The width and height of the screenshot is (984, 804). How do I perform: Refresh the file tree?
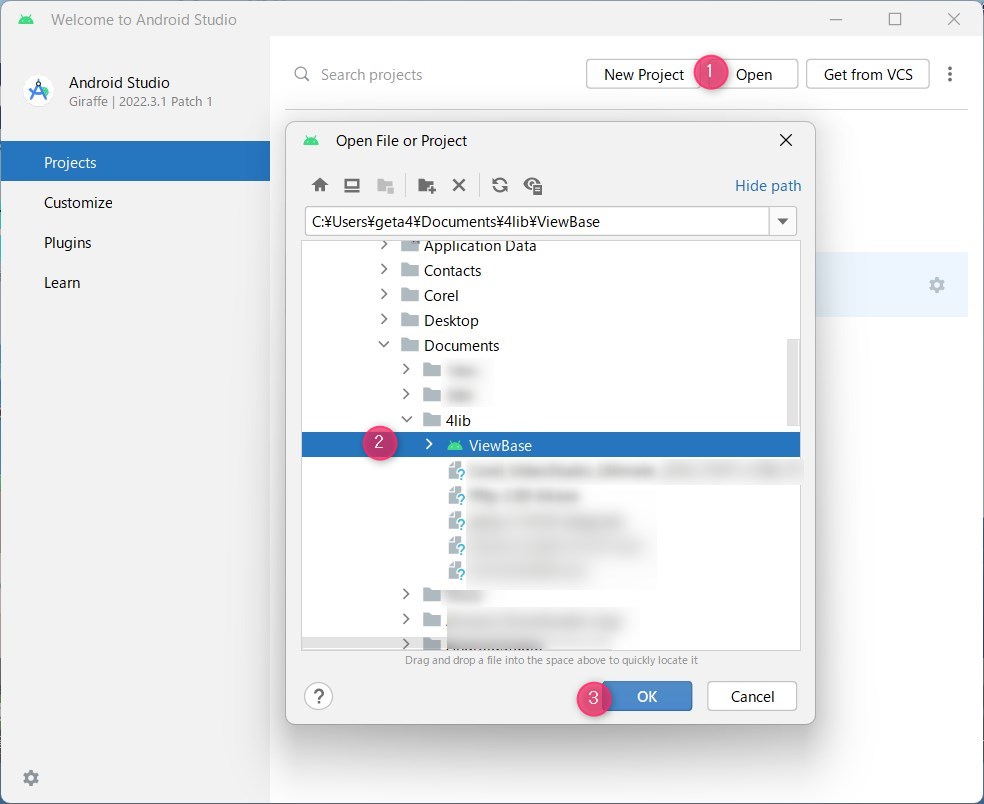[500, 185]
